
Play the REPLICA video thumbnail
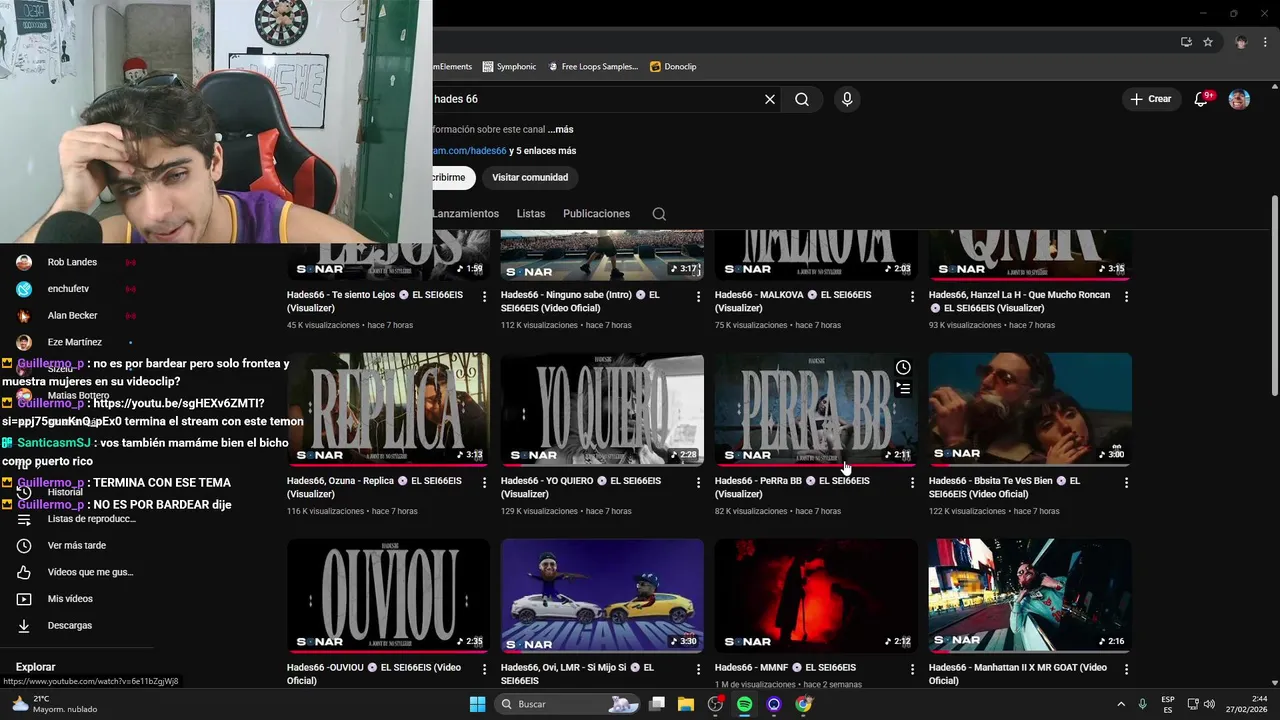388,409
